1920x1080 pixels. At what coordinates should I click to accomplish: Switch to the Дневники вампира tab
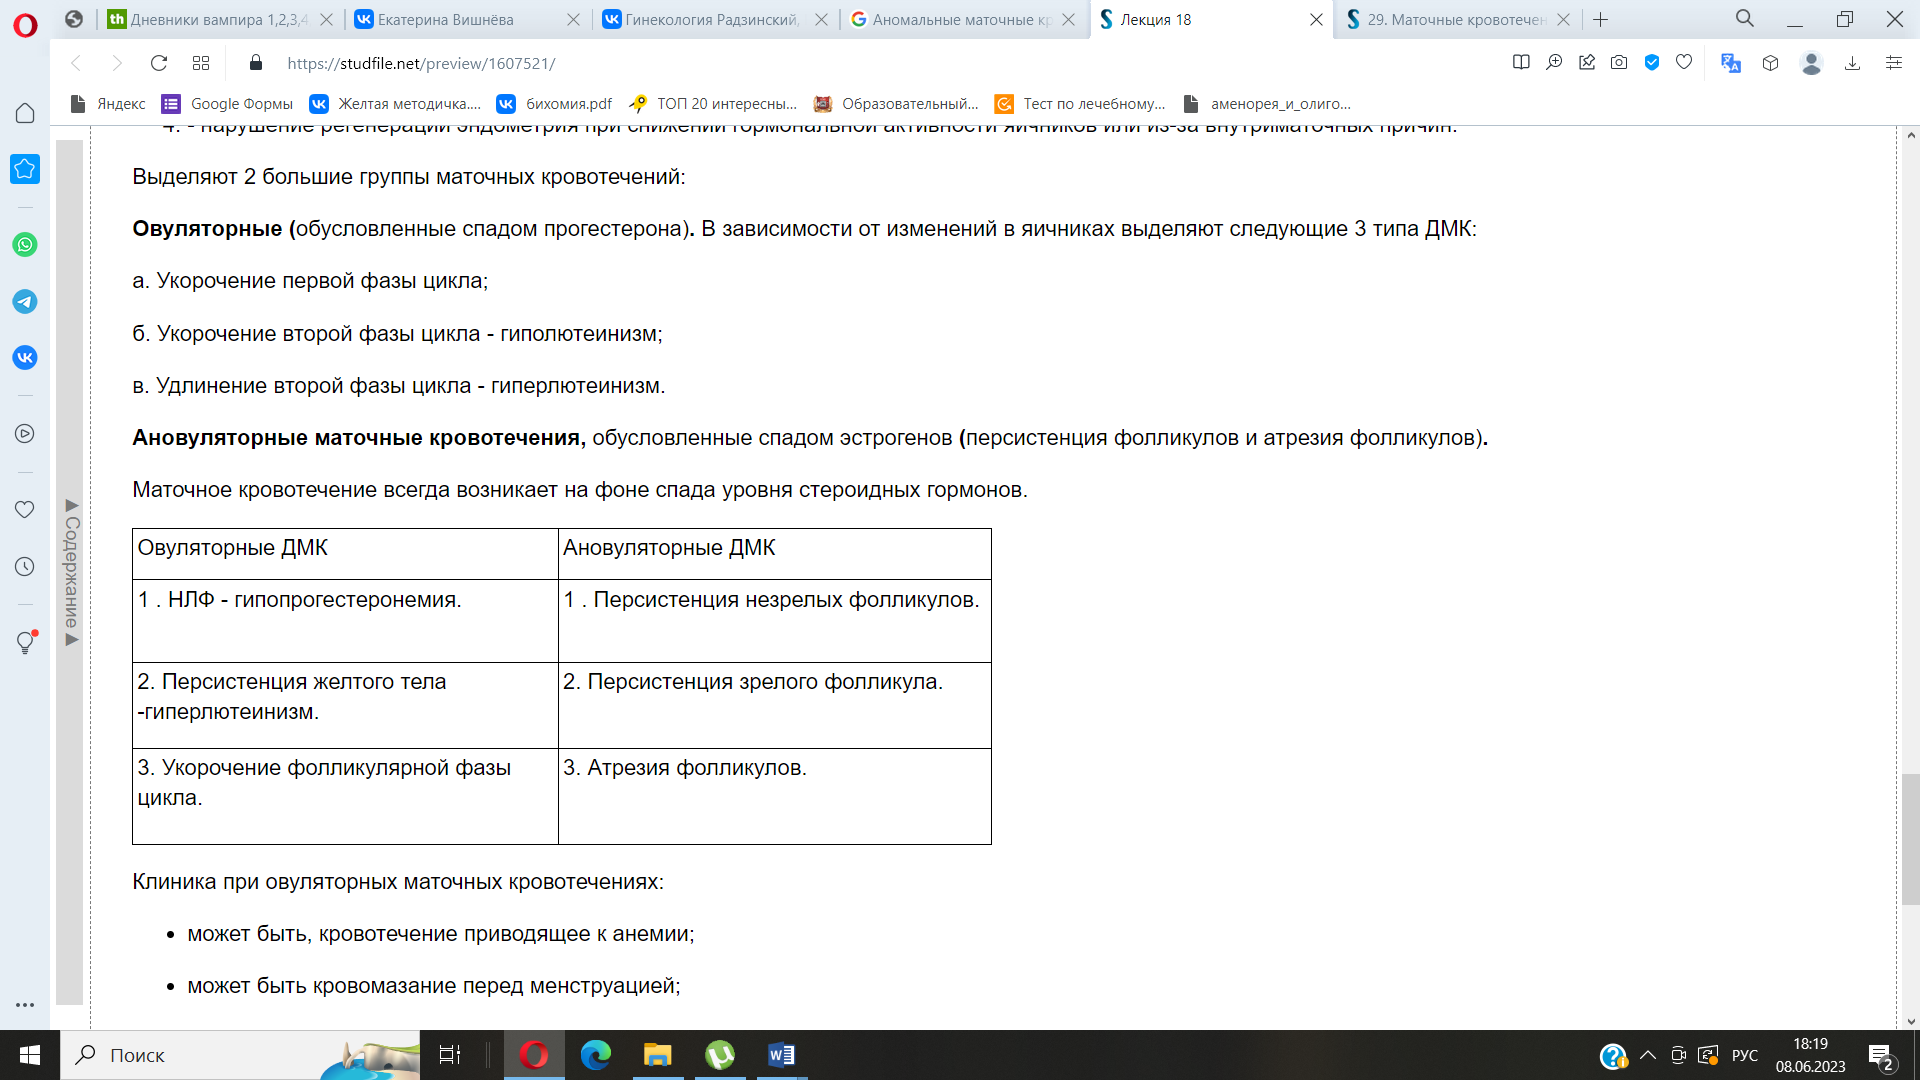[220, 19]
